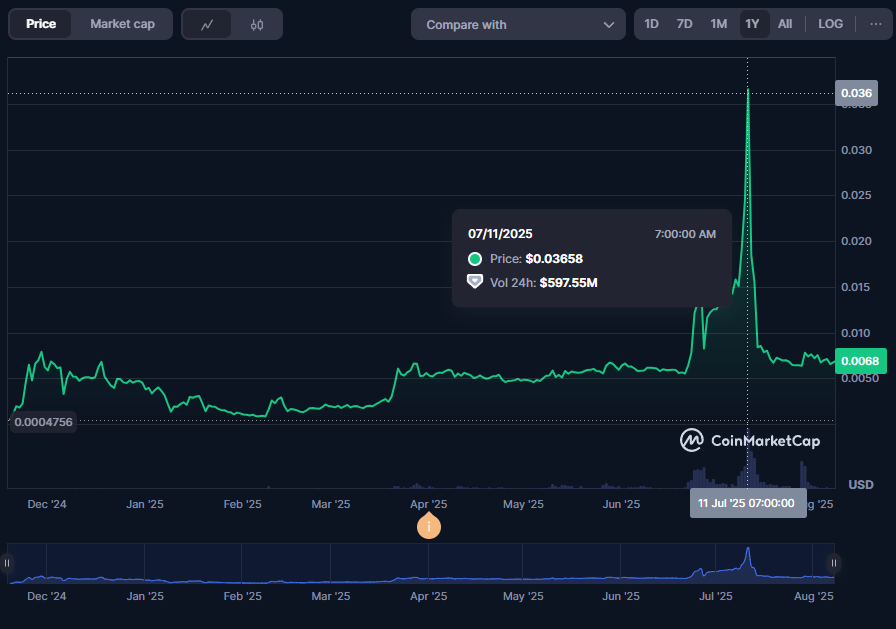Open the more options ellipsis menu
Viewport: 896px width, 629px height.
[x=875, y=24]
